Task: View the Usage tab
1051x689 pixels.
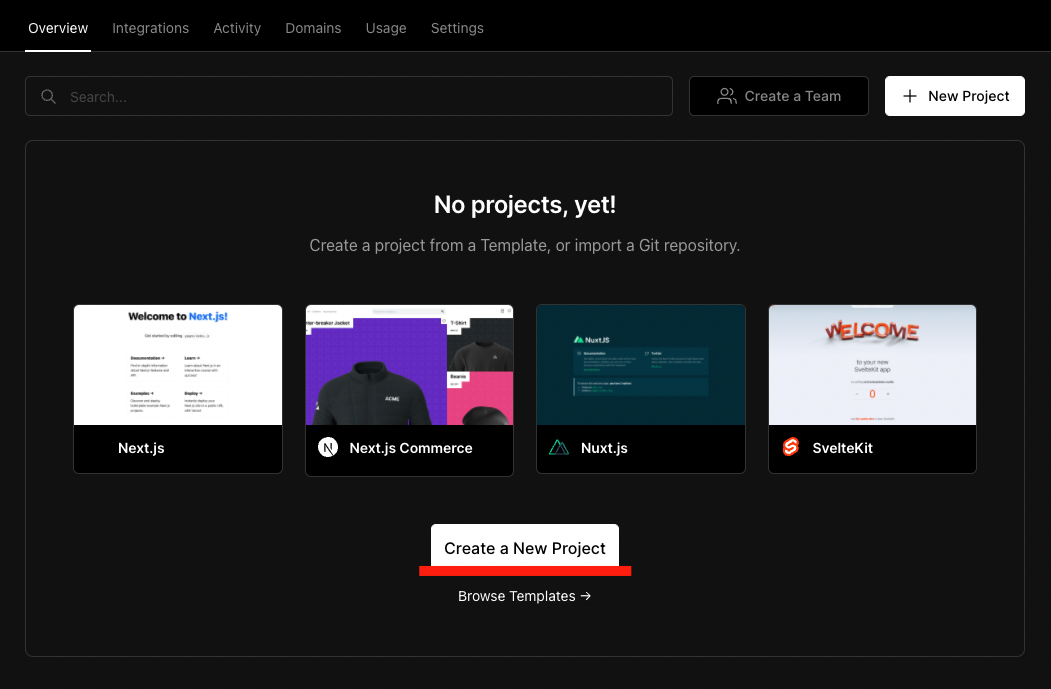Action: point(386,28)
